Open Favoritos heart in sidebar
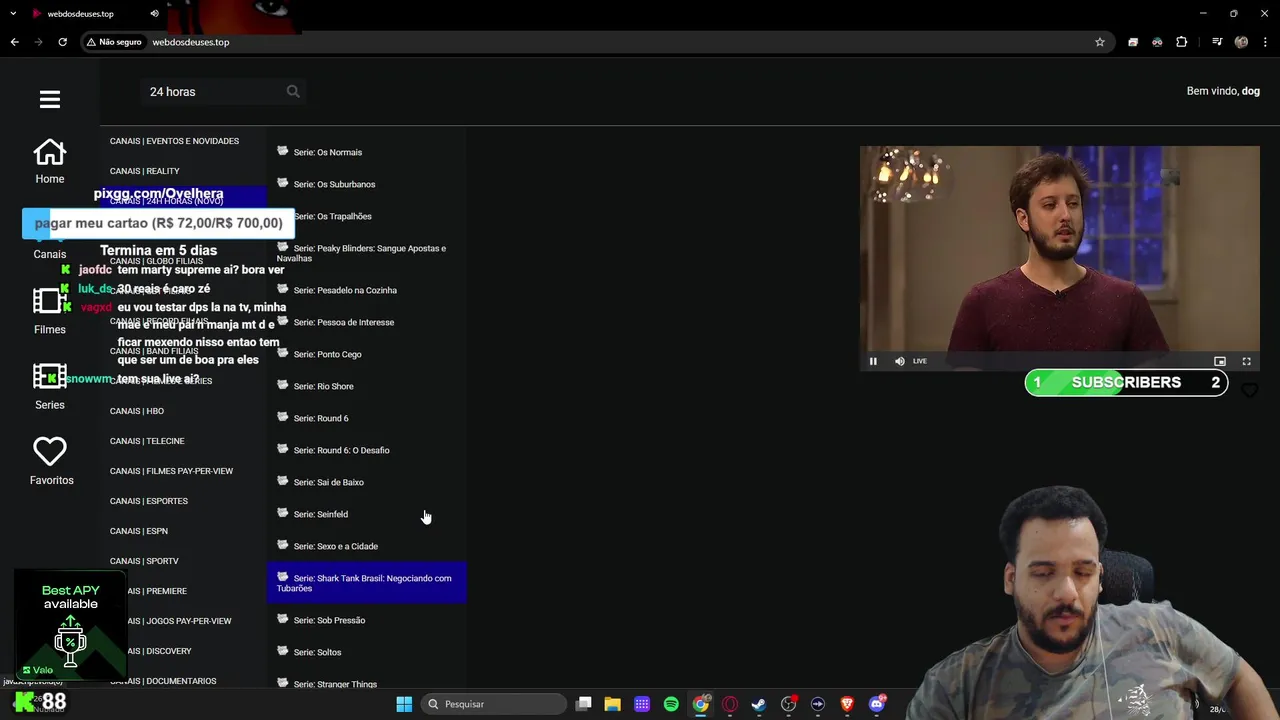Viewport: 1280px width, 720px height. point(51,462)
